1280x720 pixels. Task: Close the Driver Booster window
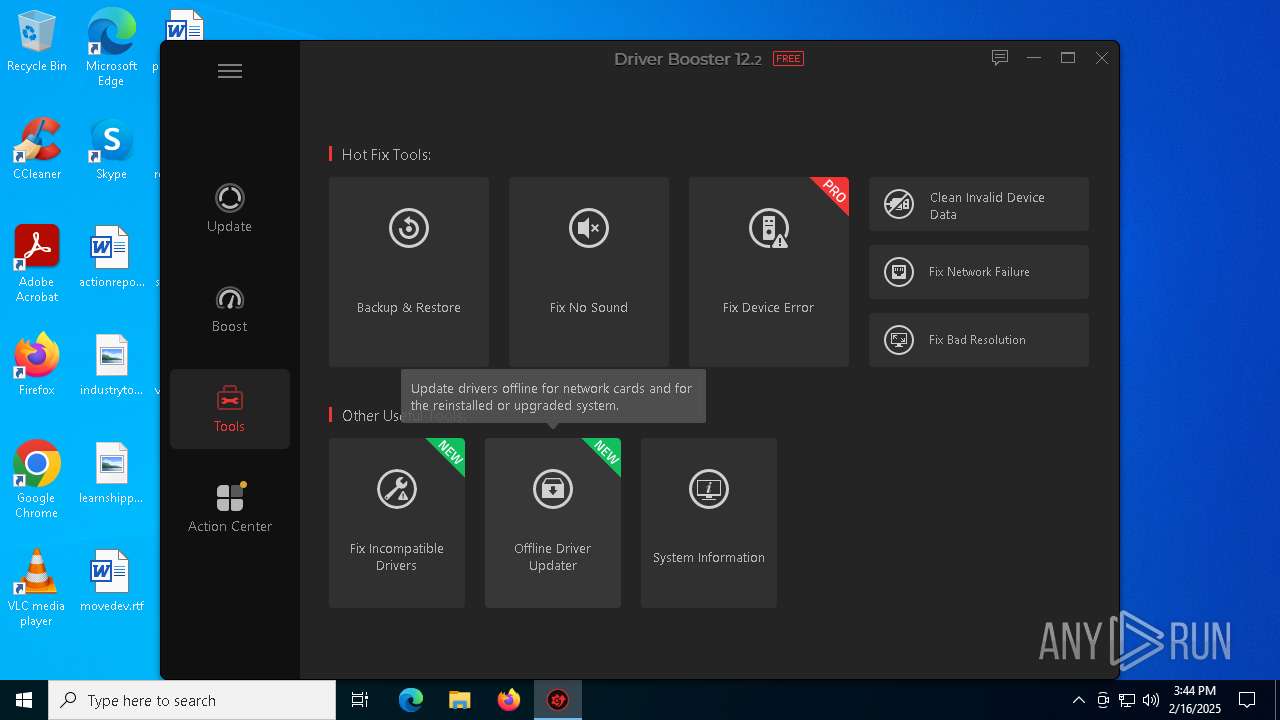(x=1102, y=58)
